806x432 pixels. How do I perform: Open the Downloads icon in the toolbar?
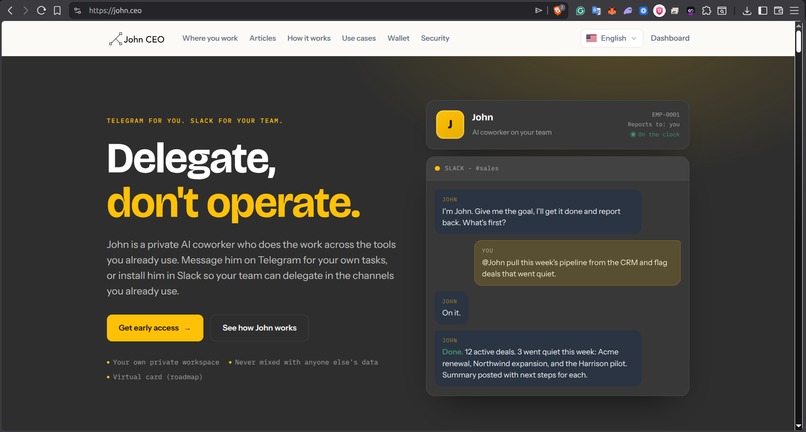tap(747, 10)
